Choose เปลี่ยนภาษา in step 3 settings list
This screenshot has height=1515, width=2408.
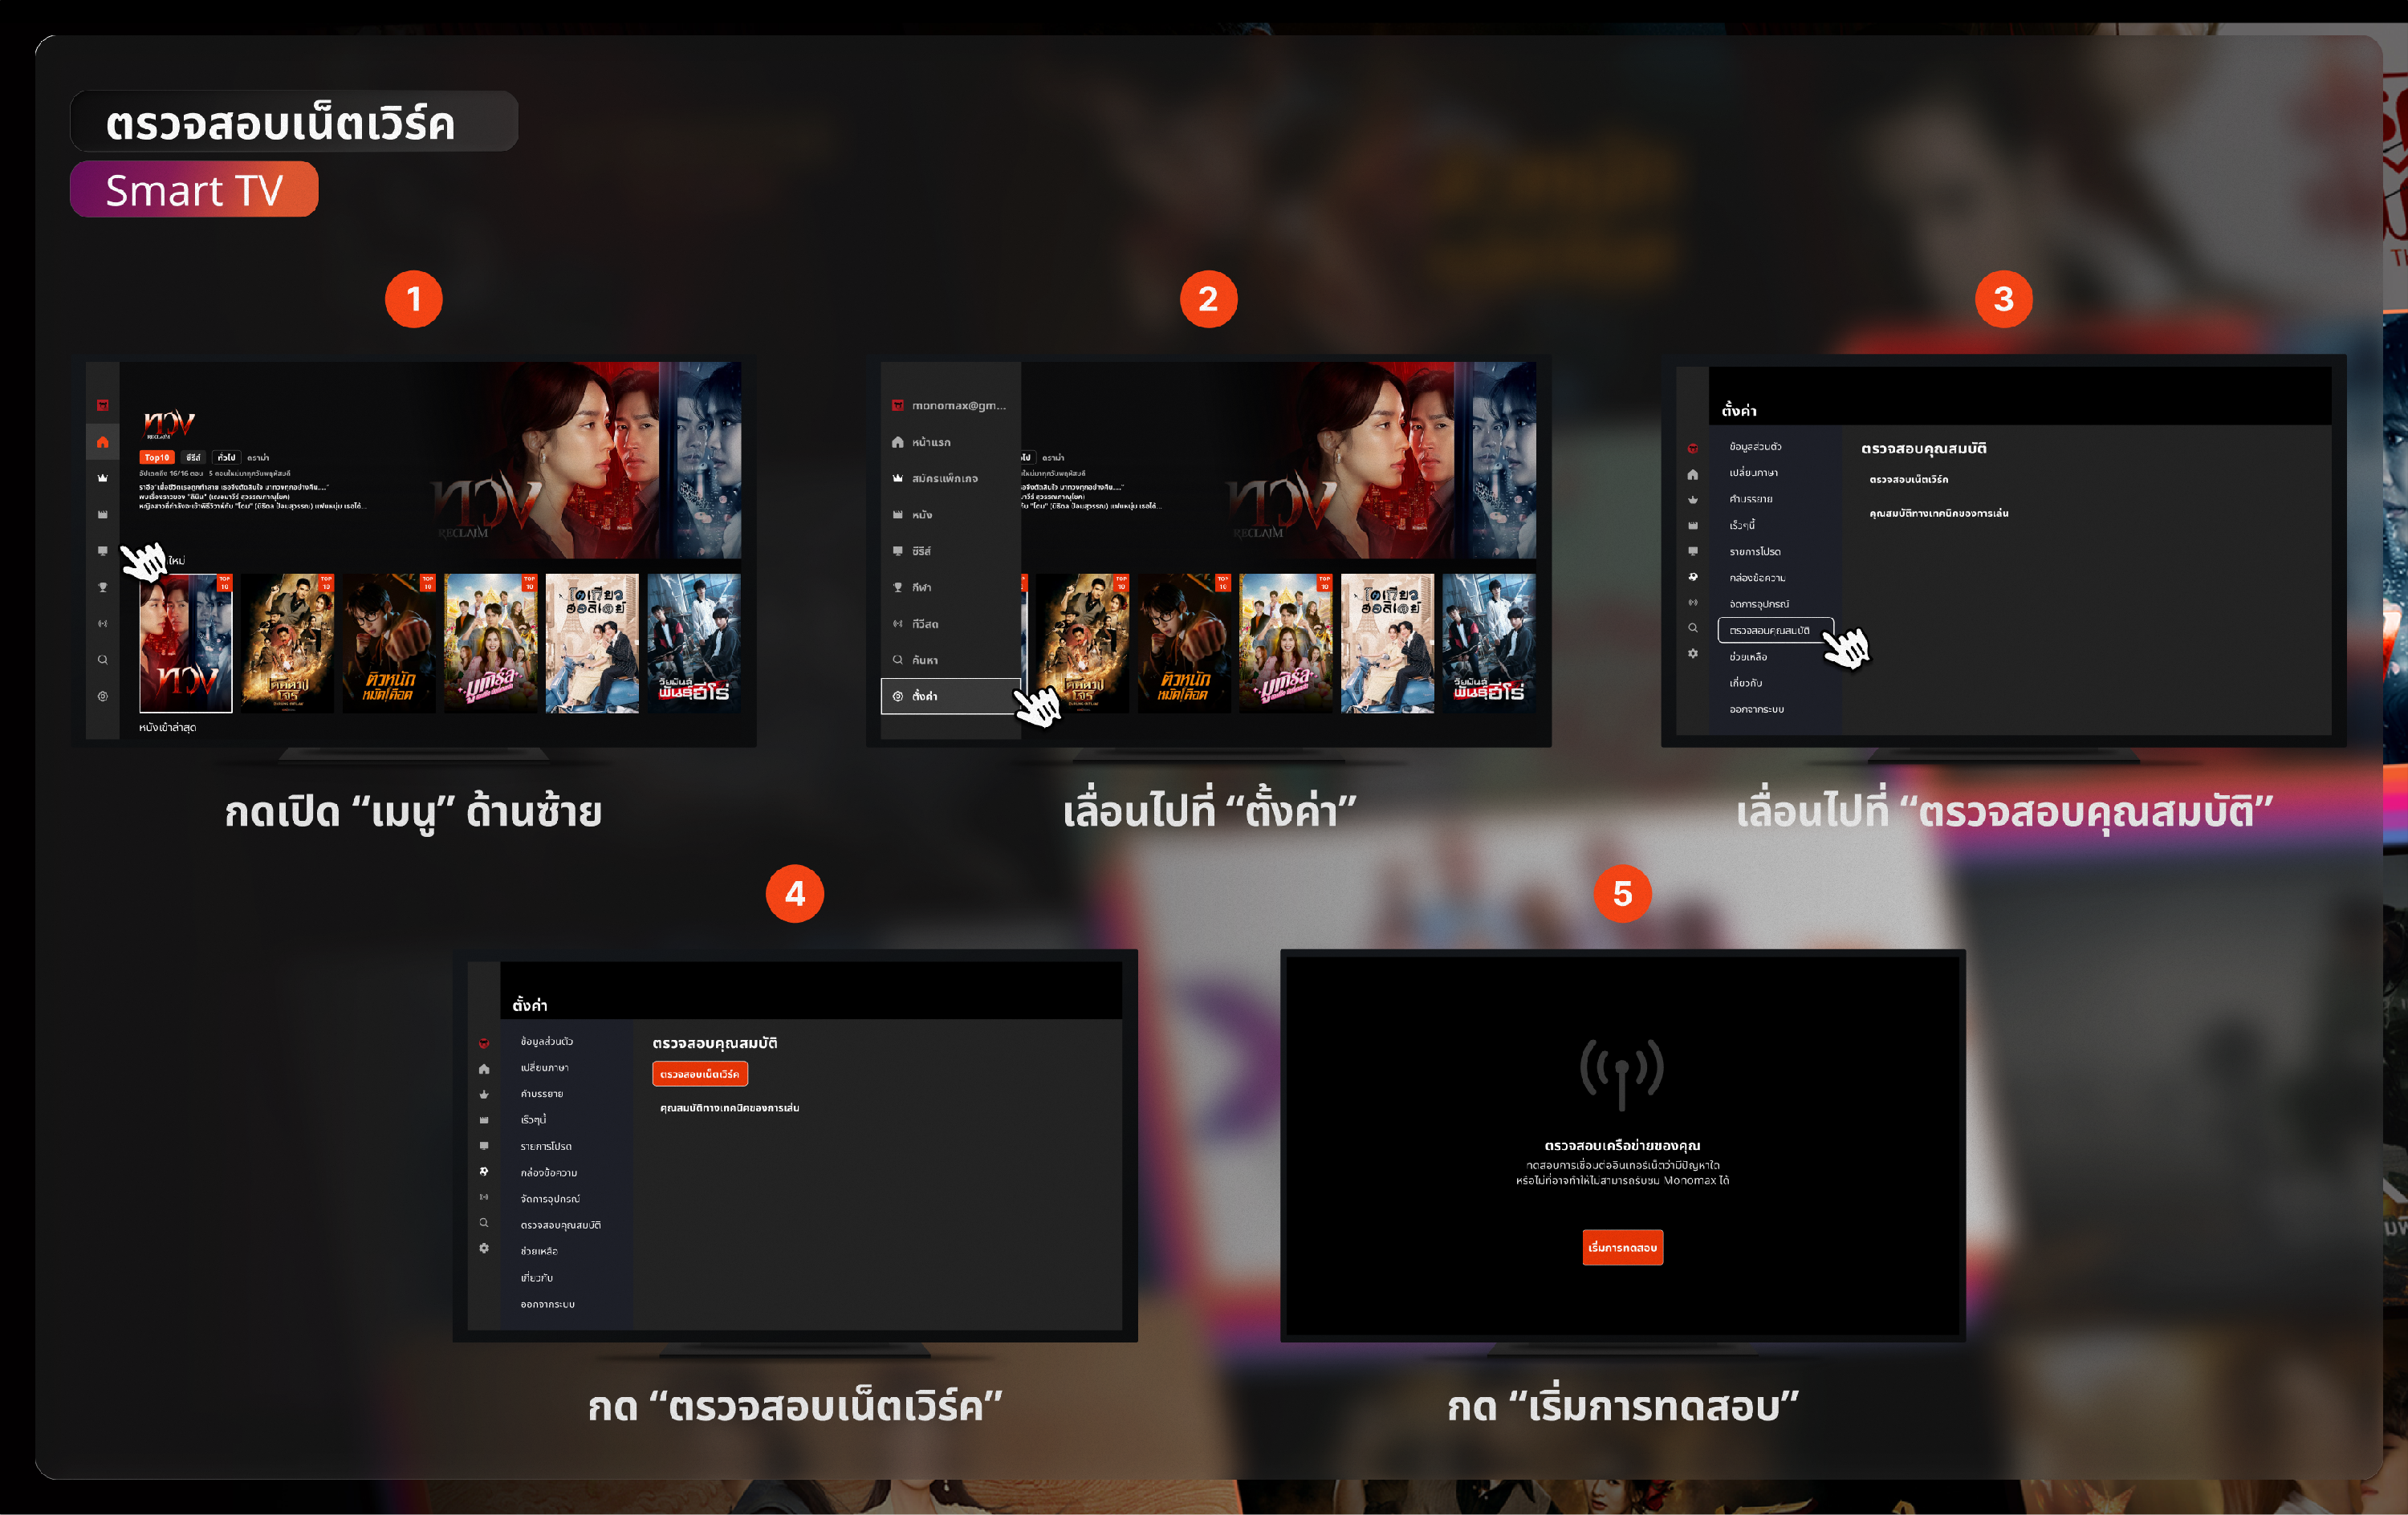tap(1753, 473)
